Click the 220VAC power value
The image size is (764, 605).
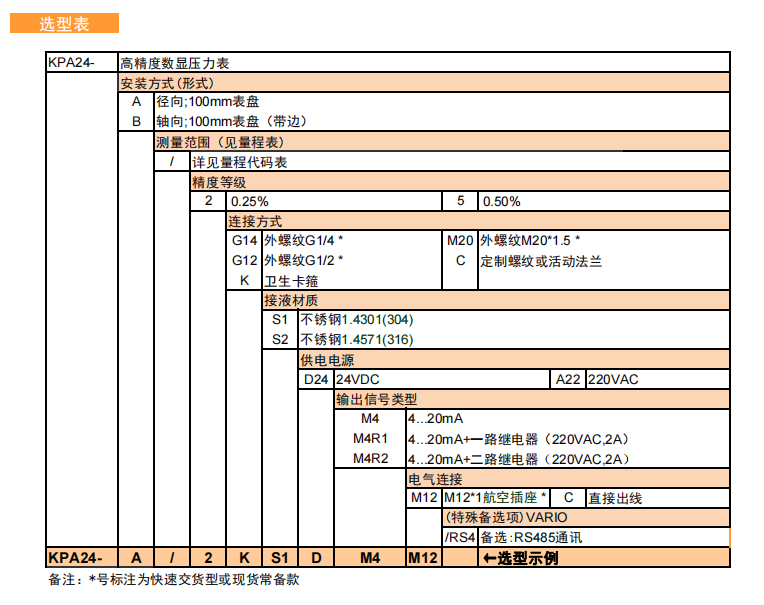pos(613,379)
